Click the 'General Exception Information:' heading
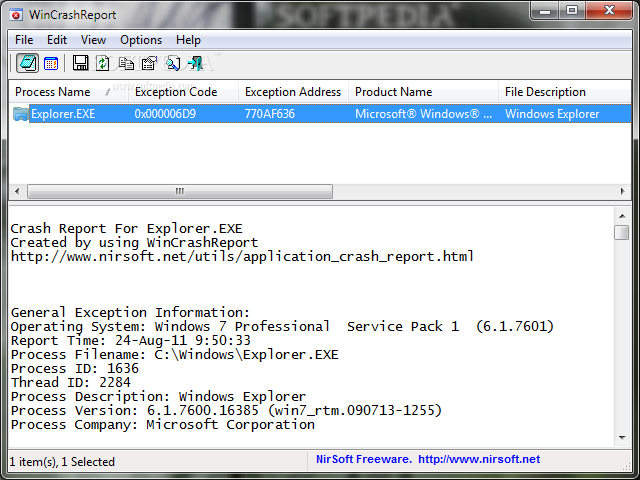 tap(130, 313)
